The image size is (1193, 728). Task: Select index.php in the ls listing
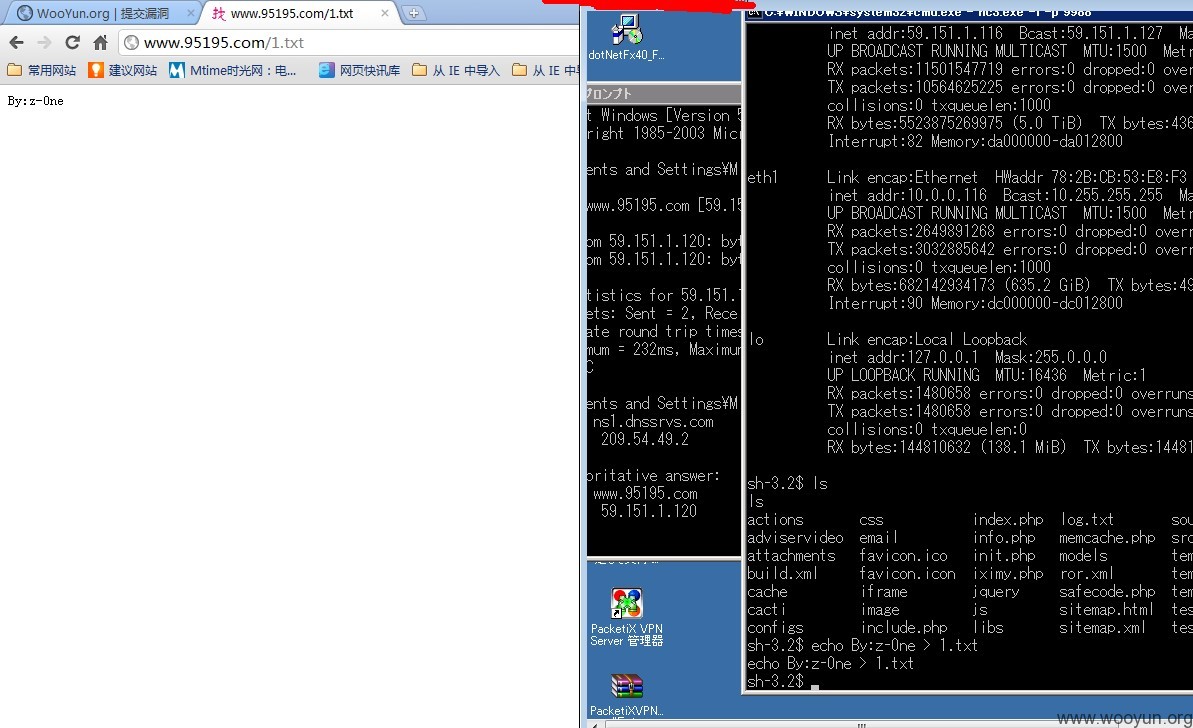point(1008,520)
